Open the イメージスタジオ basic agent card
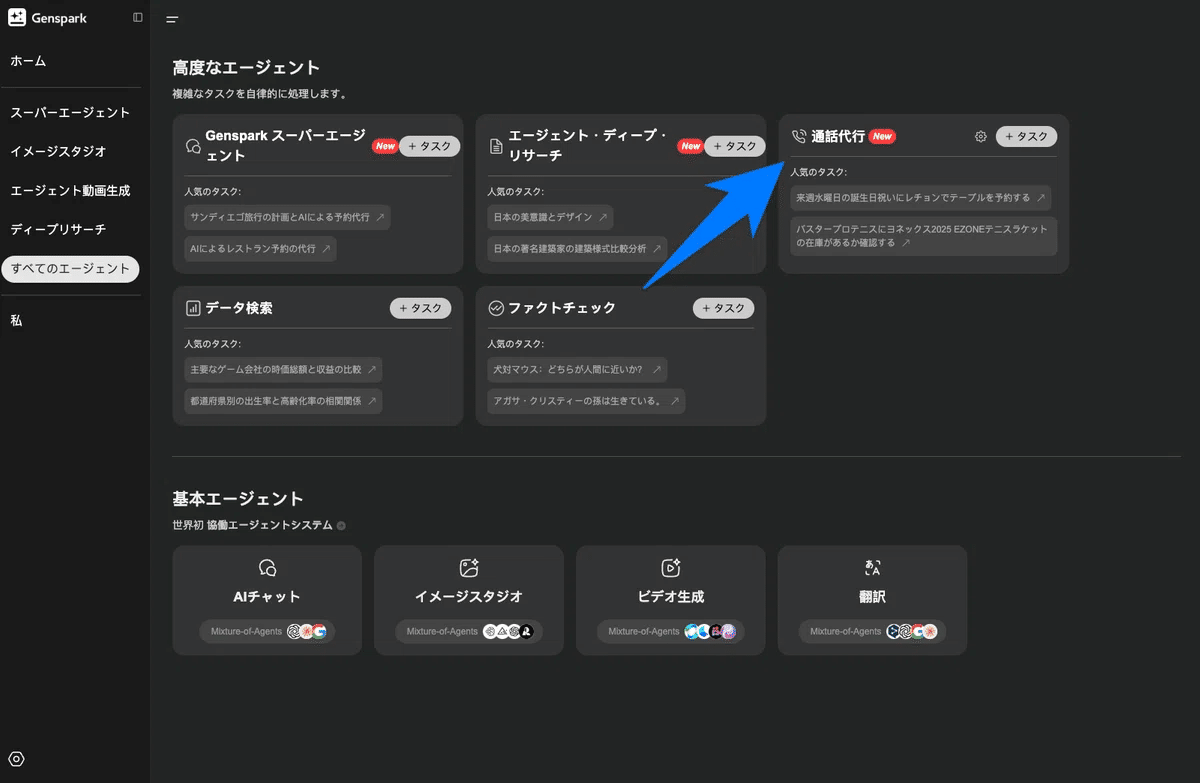The height and width of the screenshot is (783, 1200). [x=468, y=600]
